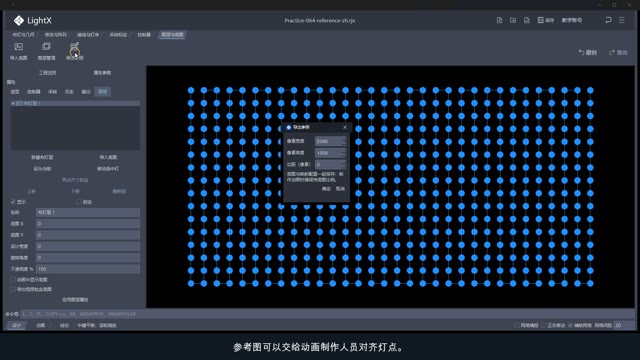Screen dimensions: 640x360
Task: Switch to the 图层与底图 ribbon tab
Action: 172,35
